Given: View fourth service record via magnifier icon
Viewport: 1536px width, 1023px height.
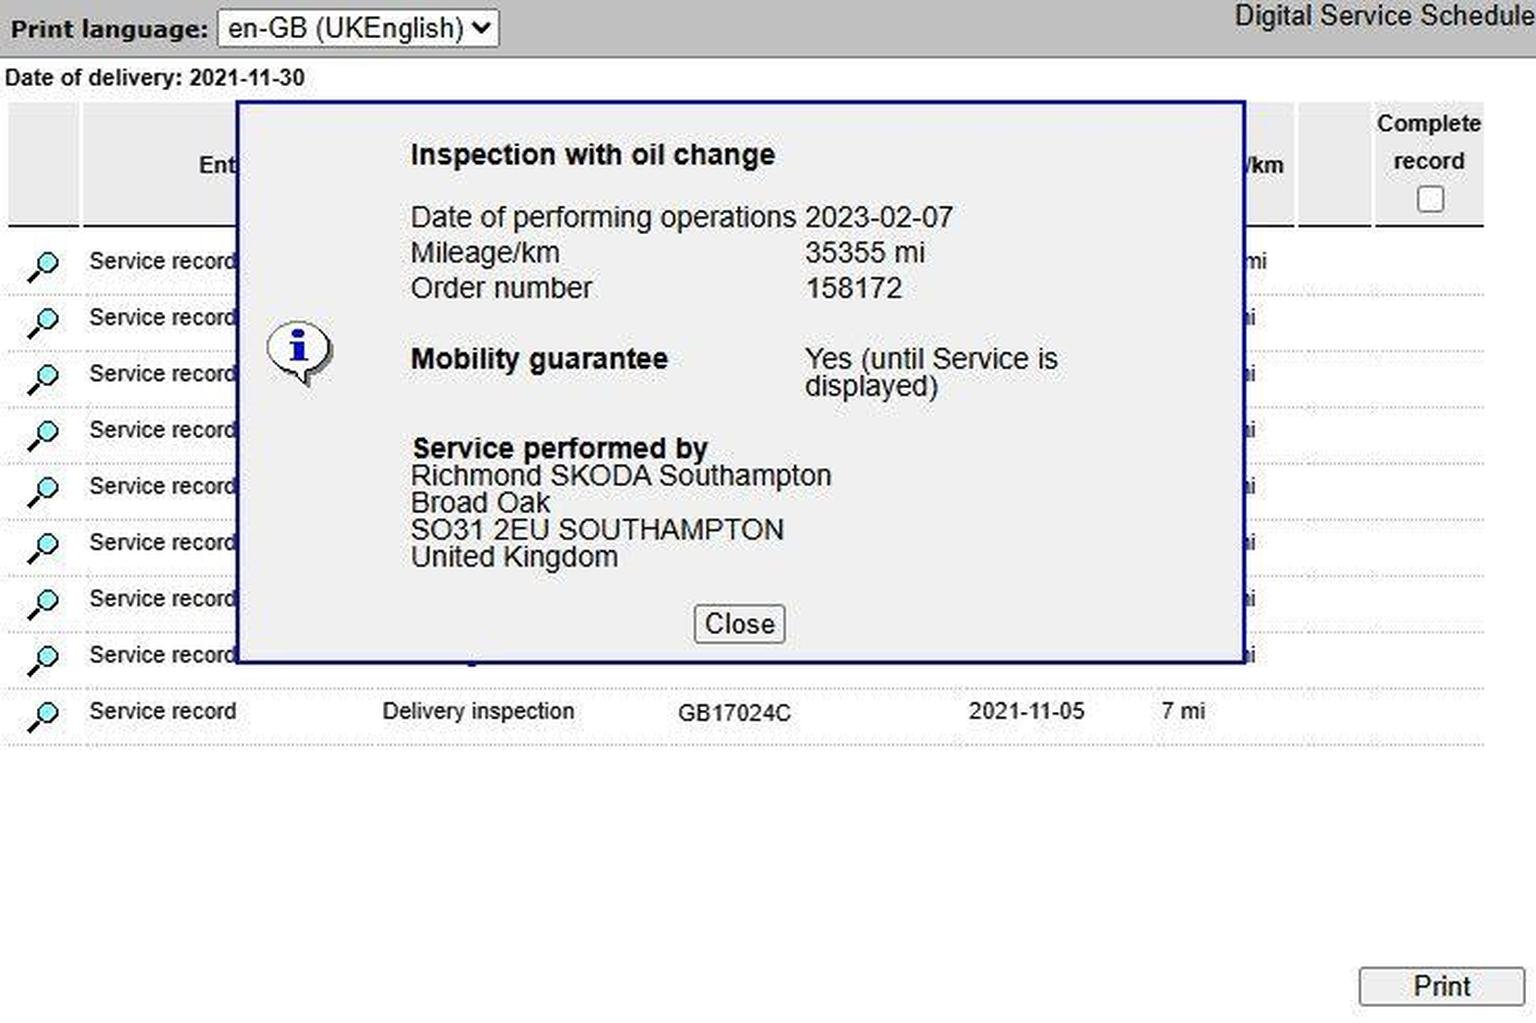Looking at the screenshot, I should point(43,434).
